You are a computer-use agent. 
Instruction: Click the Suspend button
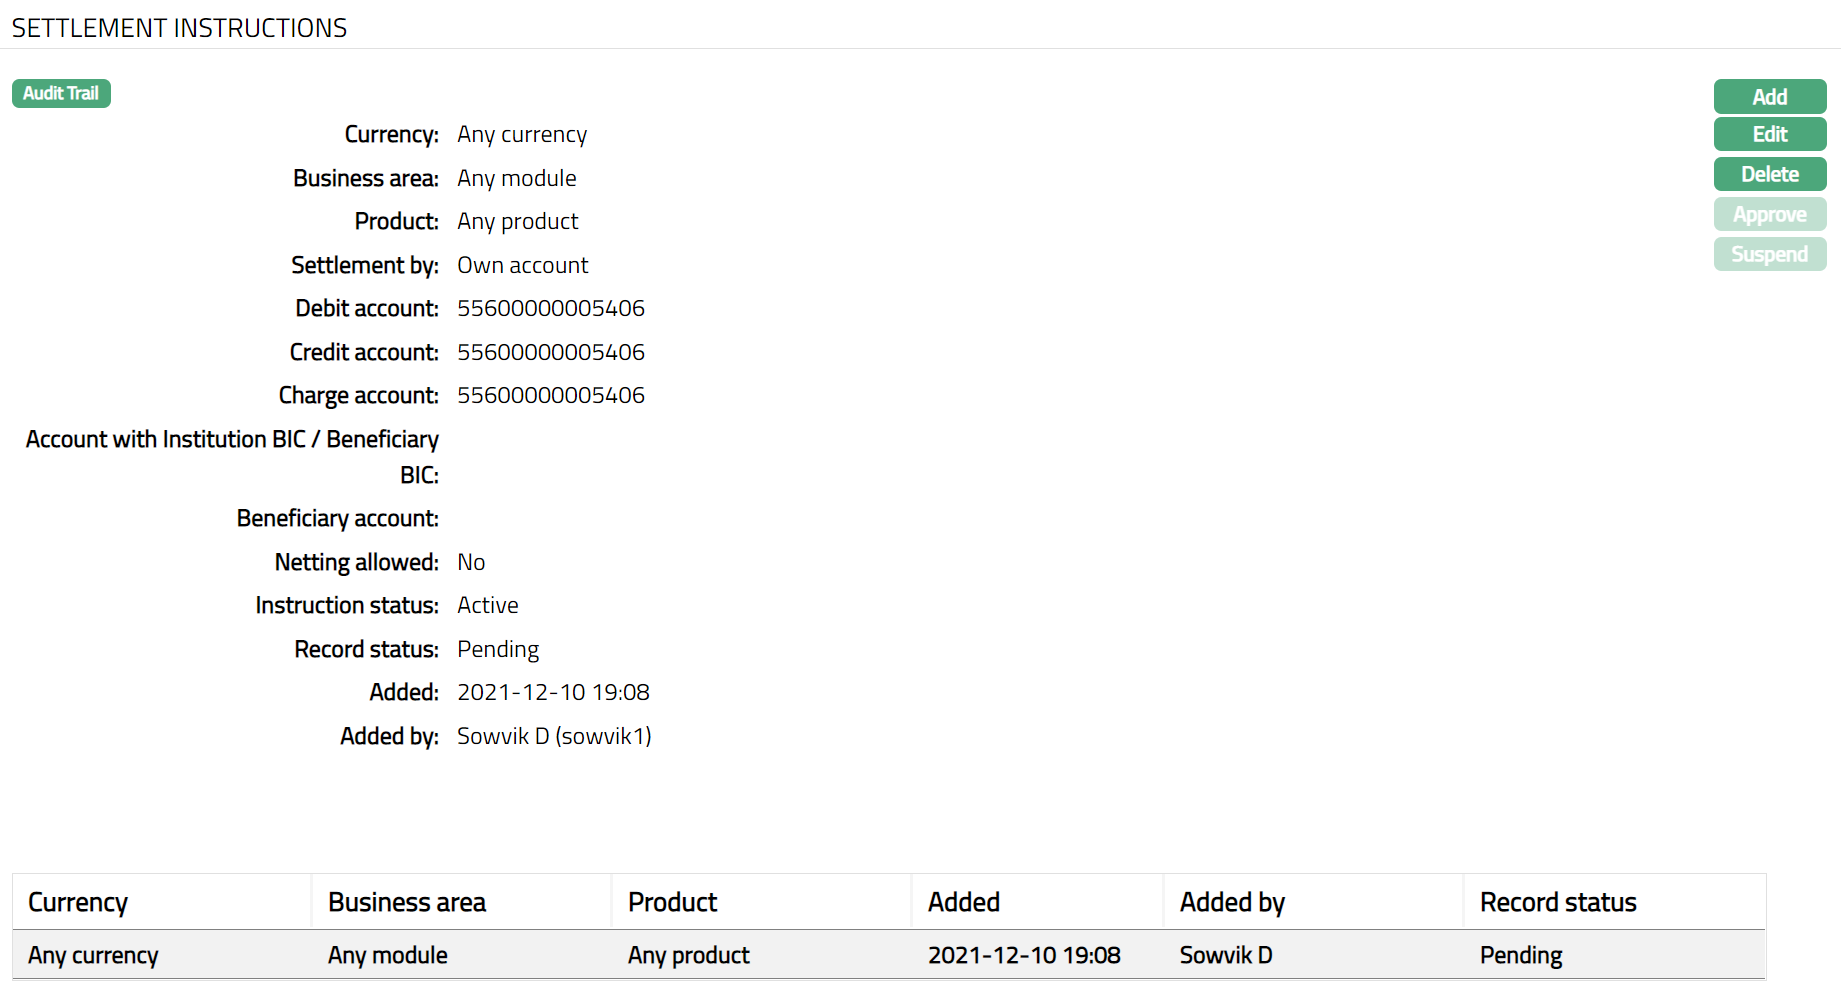click(1769, 254)
